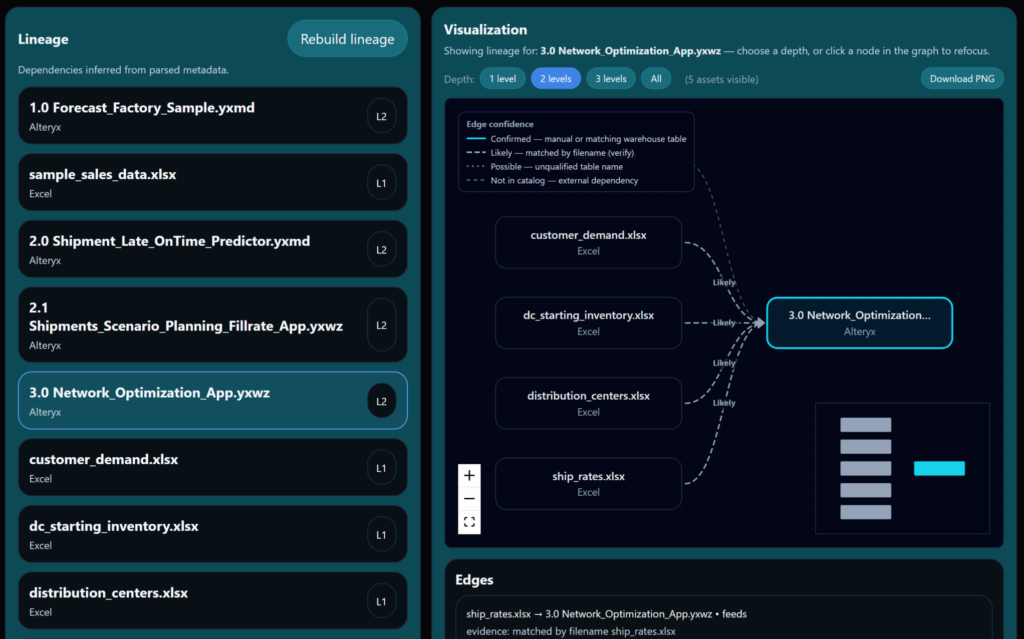
Task: Click the Likely label on customer_demand edge
Action: [724, 282]
